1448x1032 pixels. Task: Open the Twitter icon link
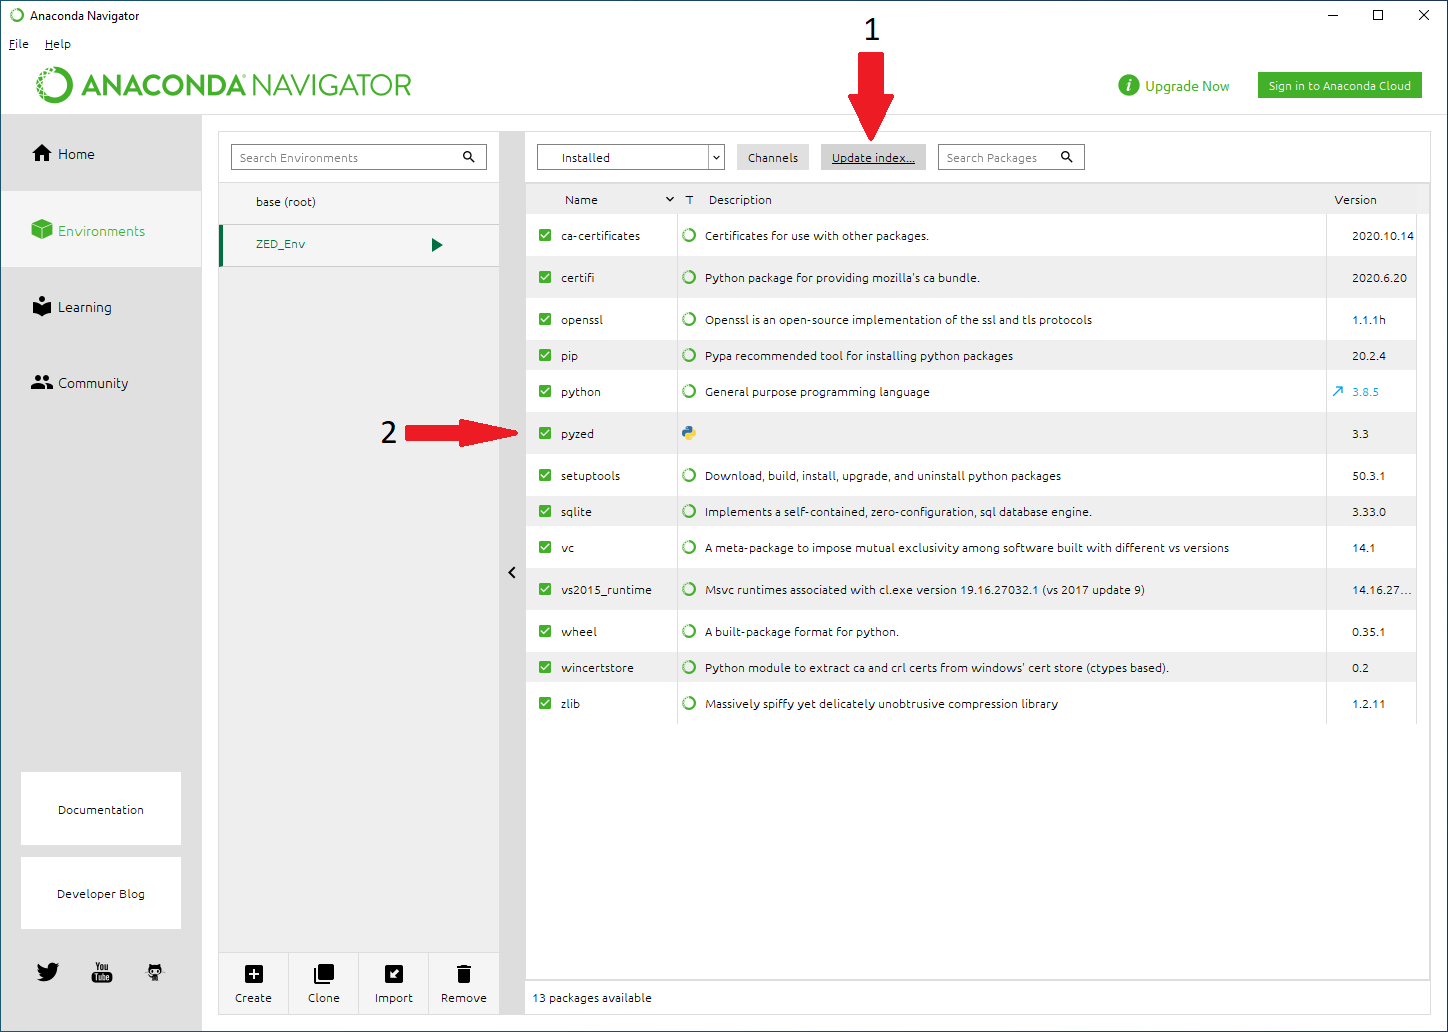48,972
